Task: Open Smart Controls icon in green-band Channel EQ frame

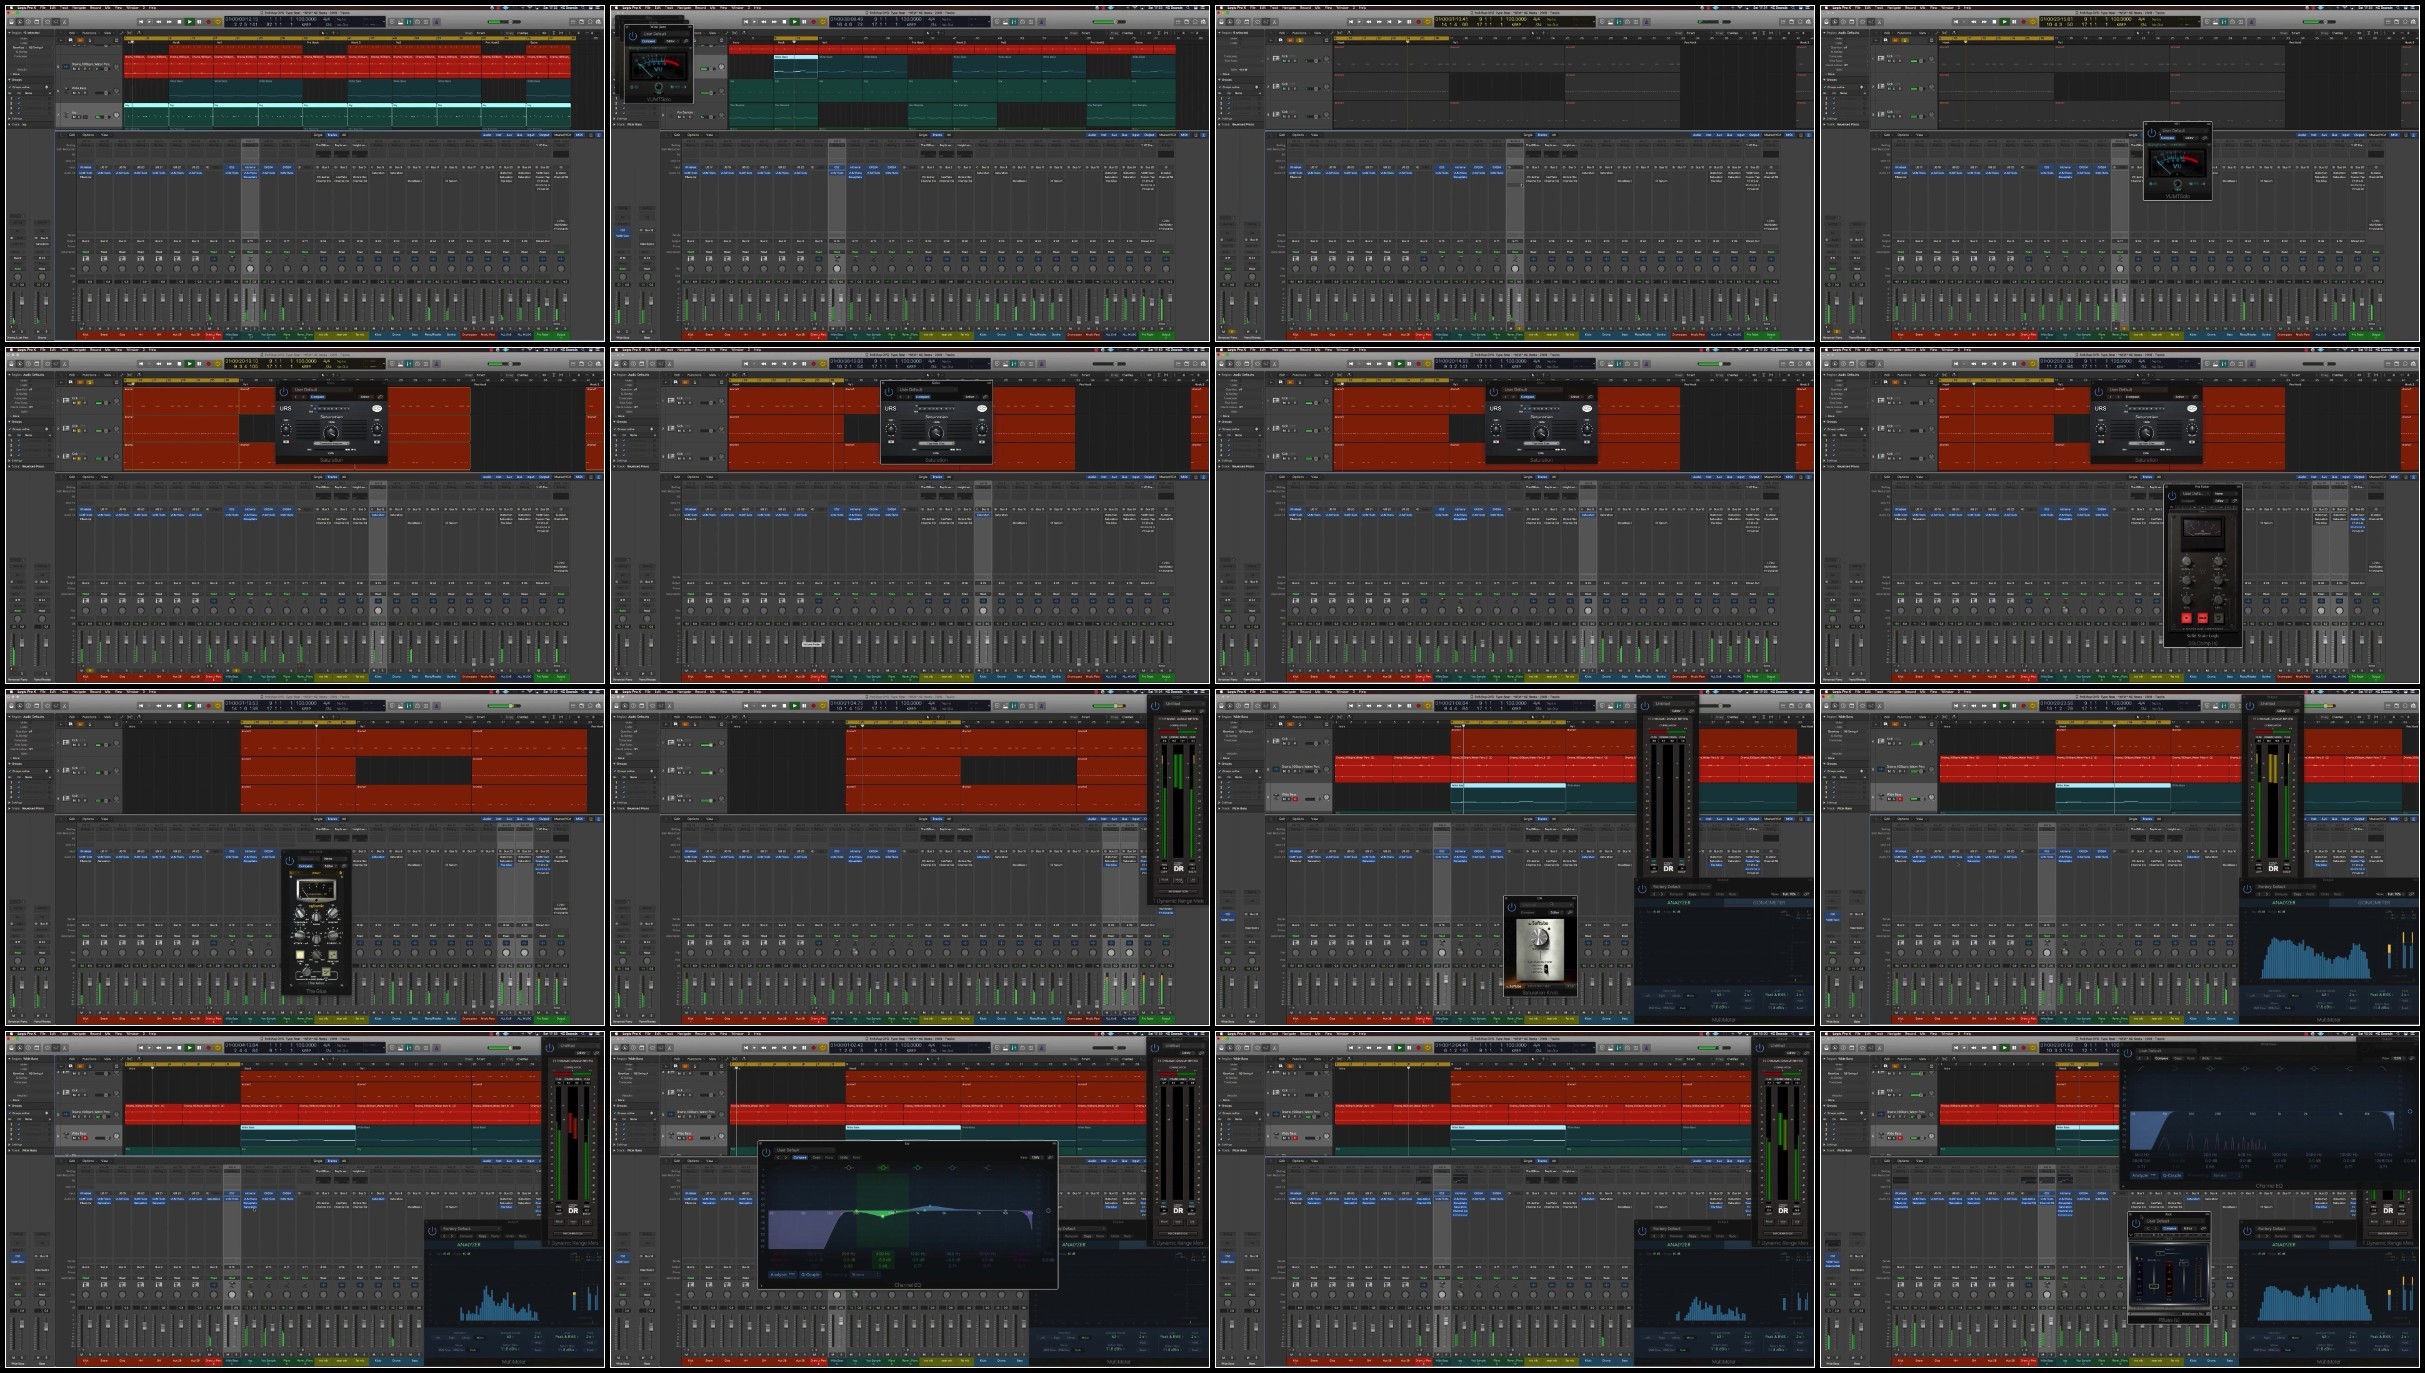Action: coord(653,1049)
